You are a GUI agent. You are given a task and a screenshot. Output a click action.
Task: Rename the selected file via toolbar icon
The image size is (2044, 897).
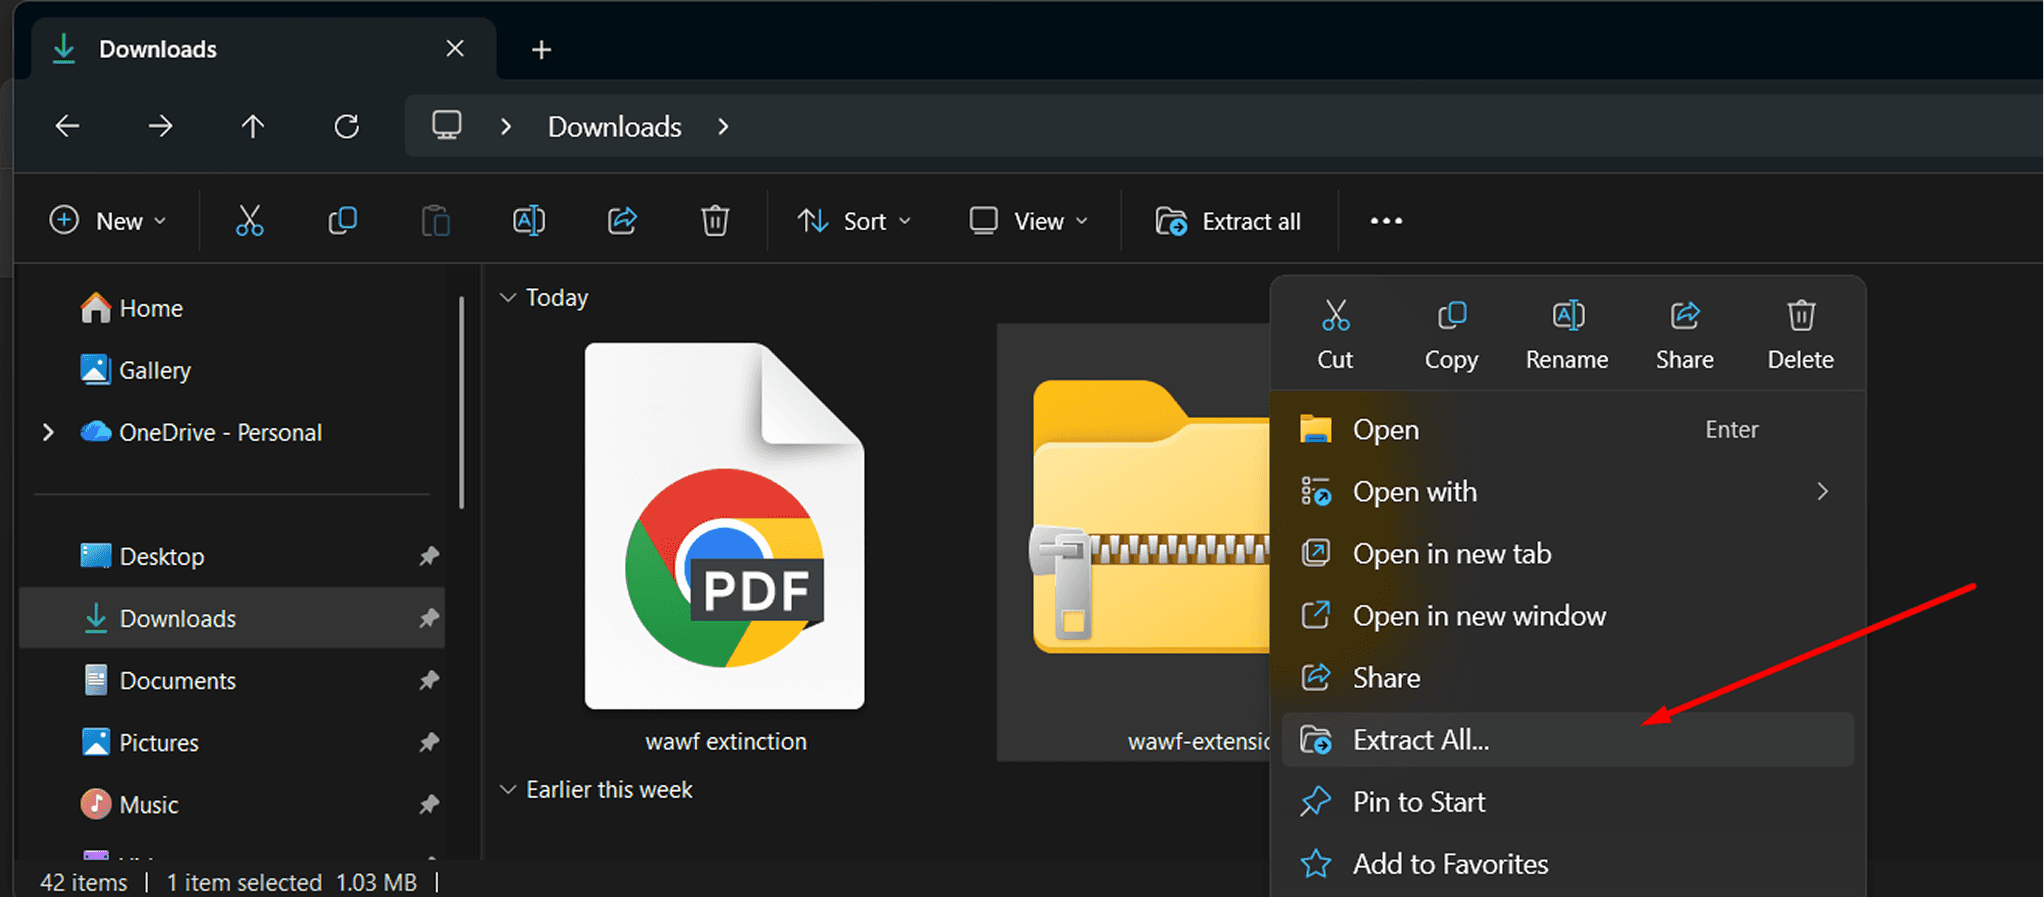[529, 221]
